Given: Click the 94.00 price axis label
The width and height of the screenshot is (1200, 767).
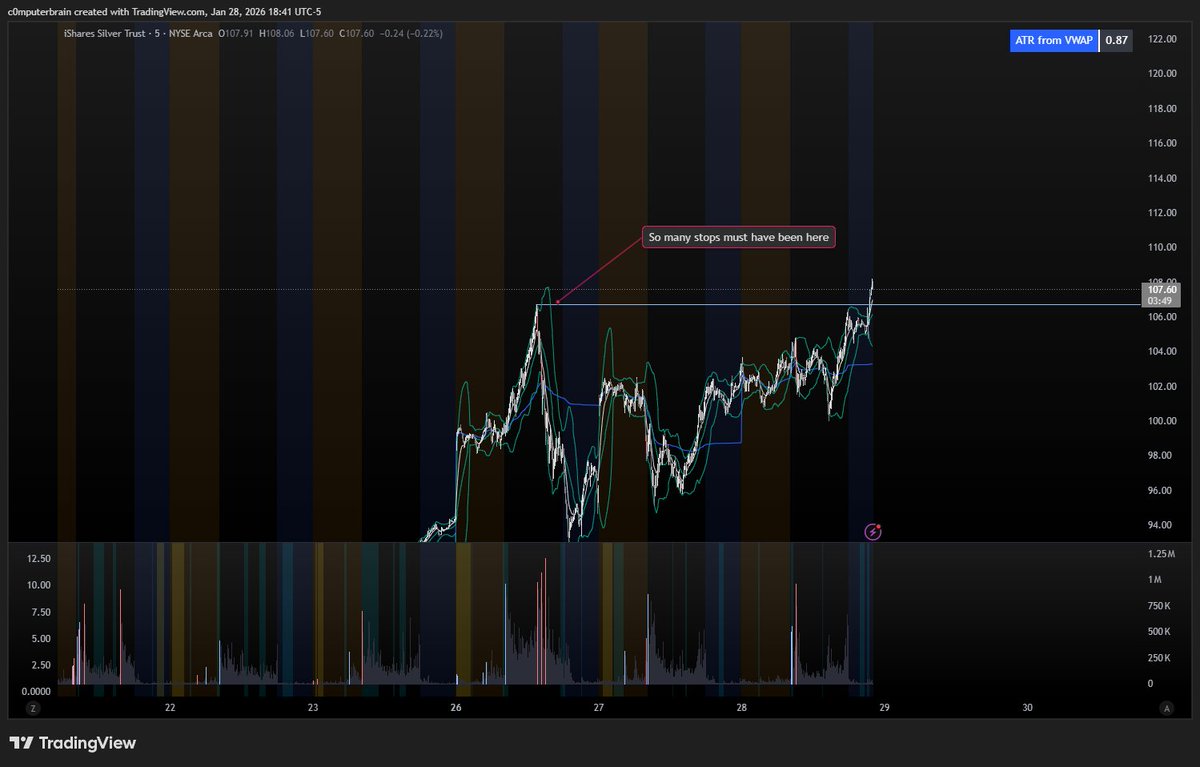Looking at the screenshot, I should [x=1160, y=525].
